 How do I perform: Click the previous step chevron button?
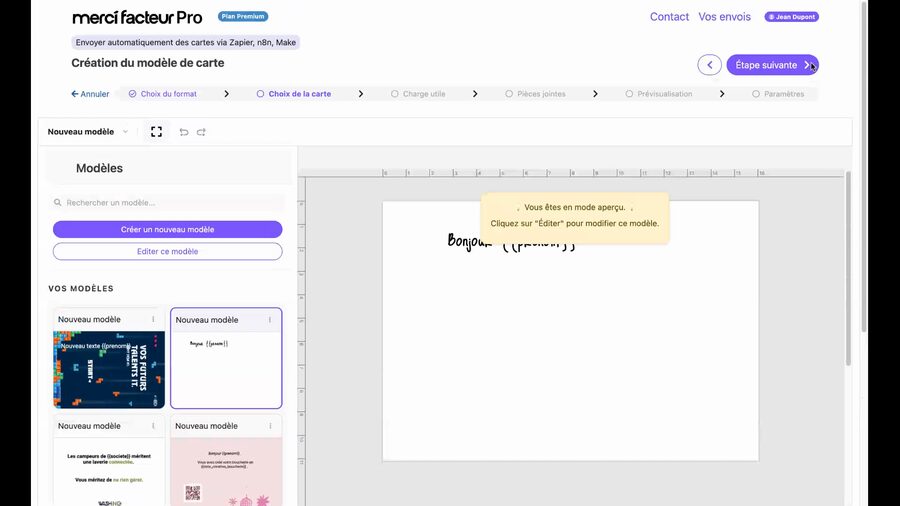point(709,65)
